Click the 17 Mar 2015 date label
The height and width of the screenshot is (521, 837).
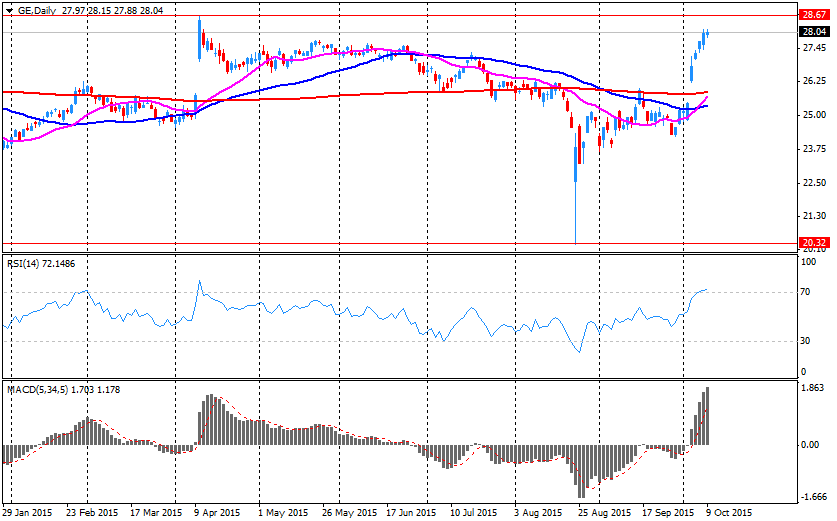155,512
